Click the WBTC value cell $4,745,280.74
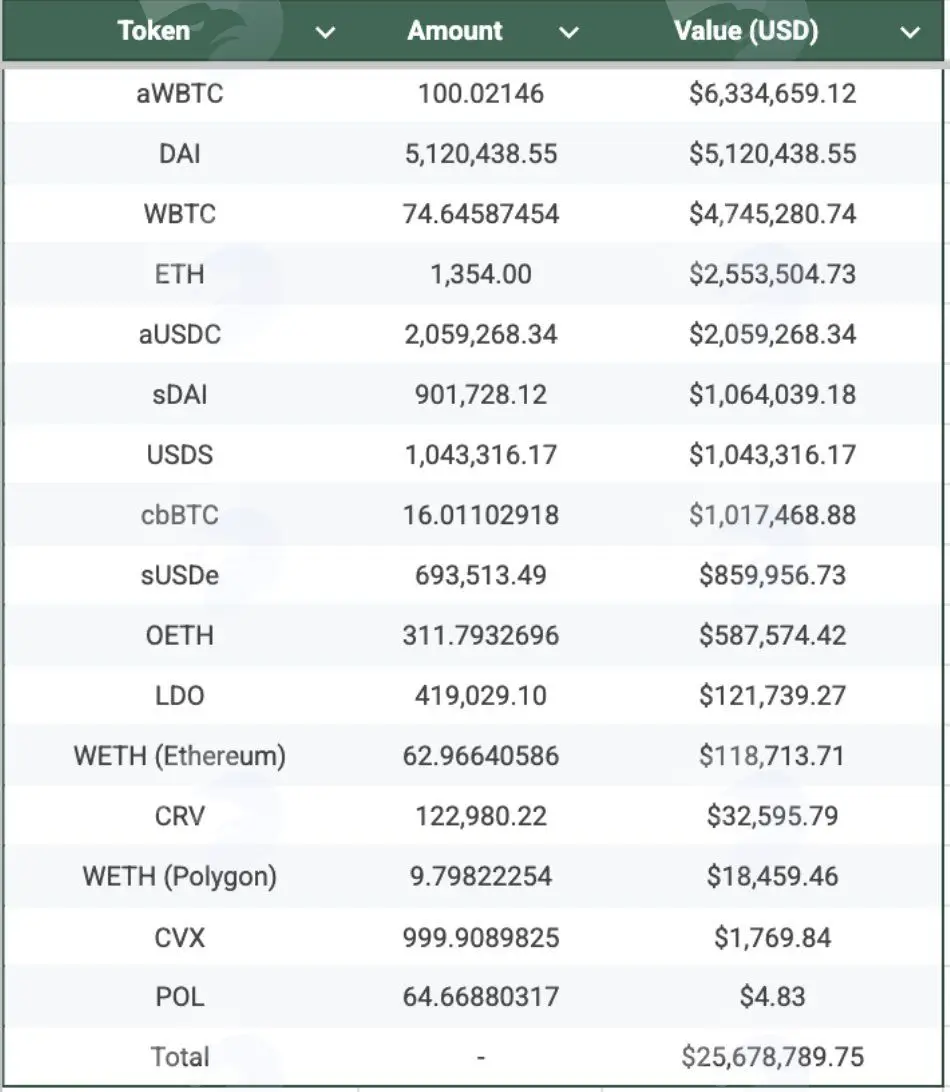This screenshot has height=1092, width=950. (x=772, y=214)
